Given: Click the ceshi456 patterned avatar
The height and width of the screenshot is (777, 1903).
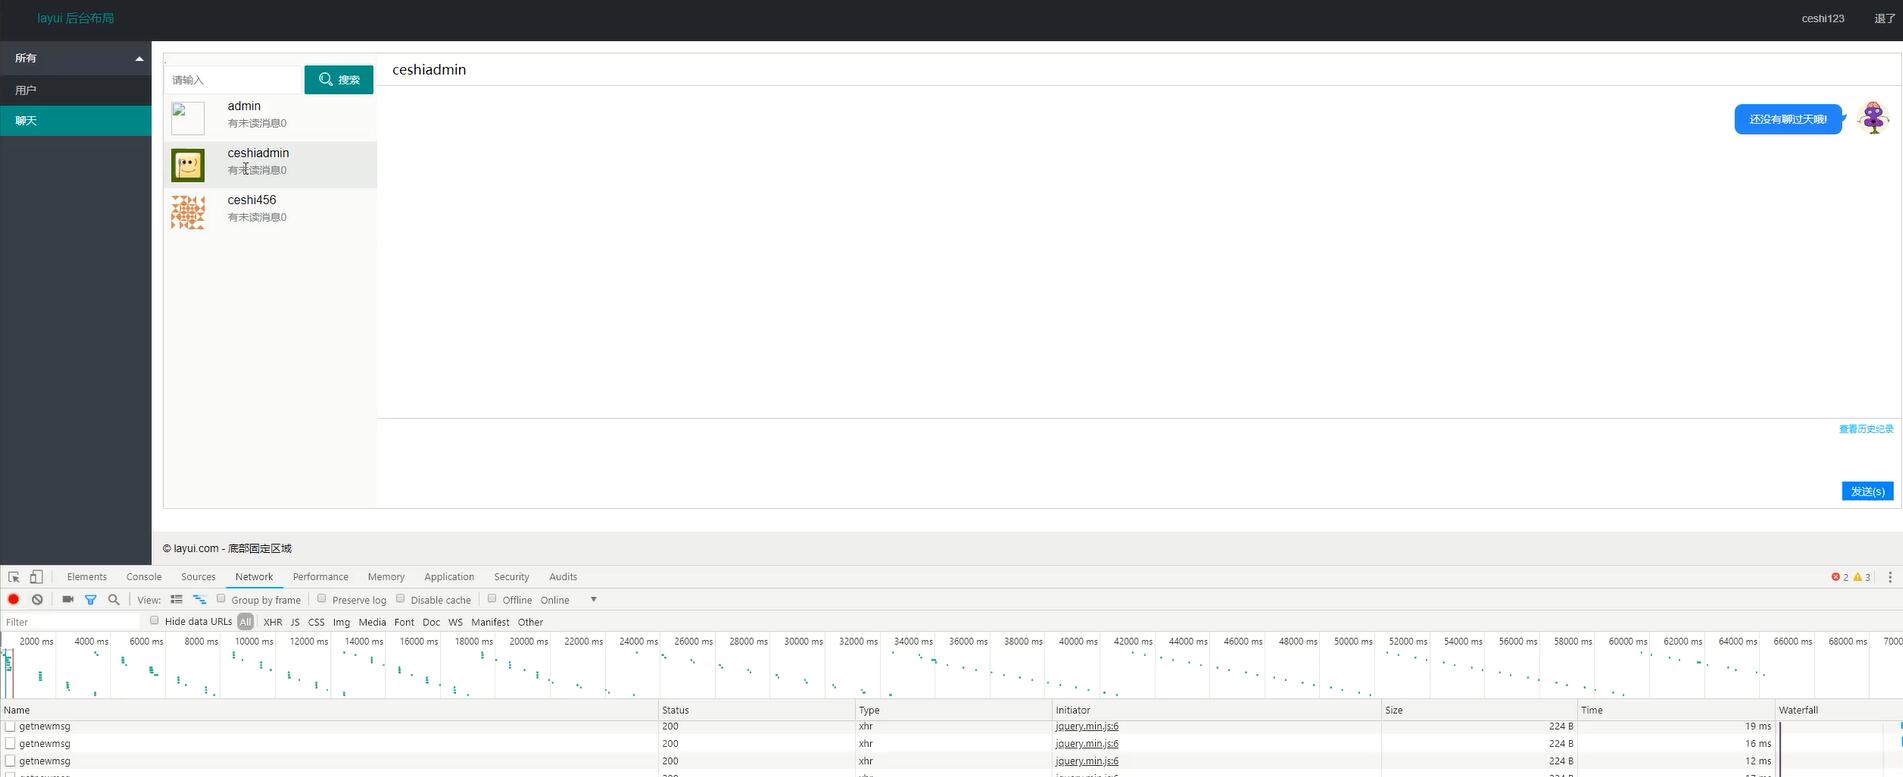Looking at the screenshot, I should click(188, 212).
